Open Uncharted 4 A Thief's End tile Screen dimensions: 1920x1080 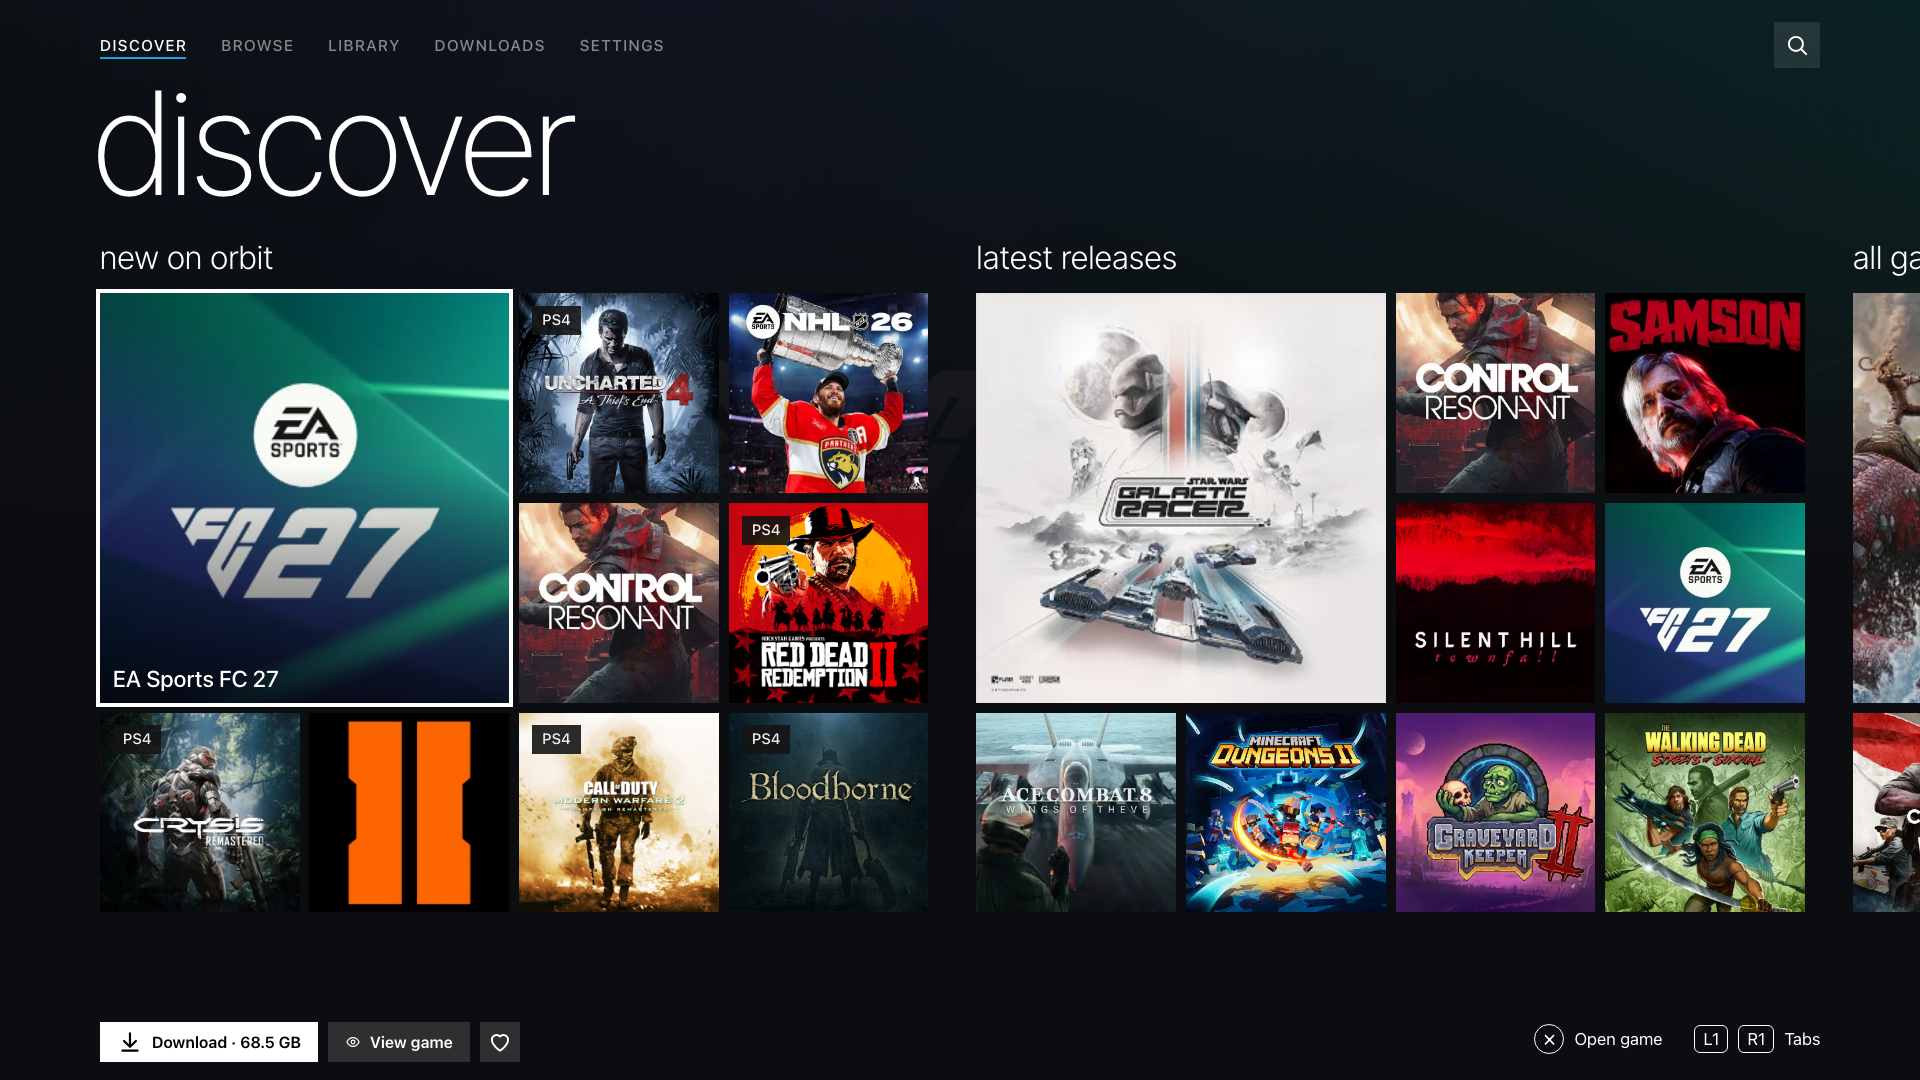pyautogui.click(x=619, y=393)
